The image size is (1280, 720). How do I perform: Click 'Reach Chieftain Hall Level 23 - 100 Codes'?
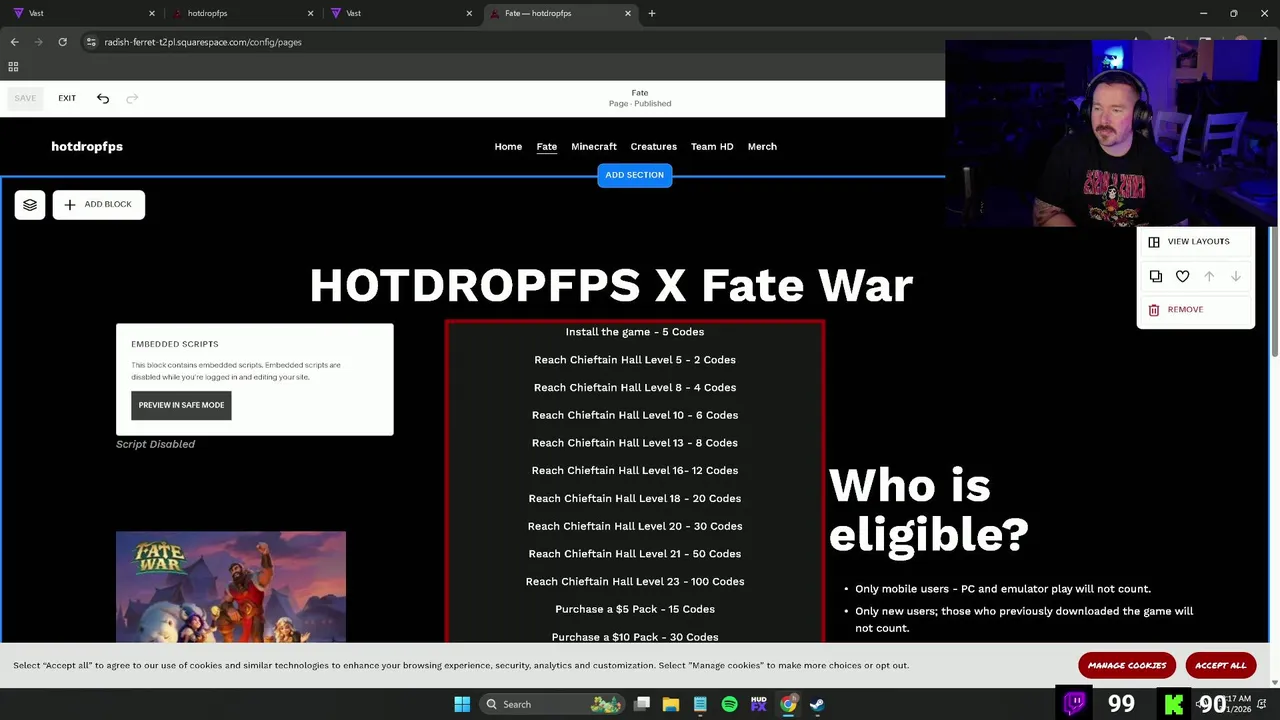pos(635,581)
